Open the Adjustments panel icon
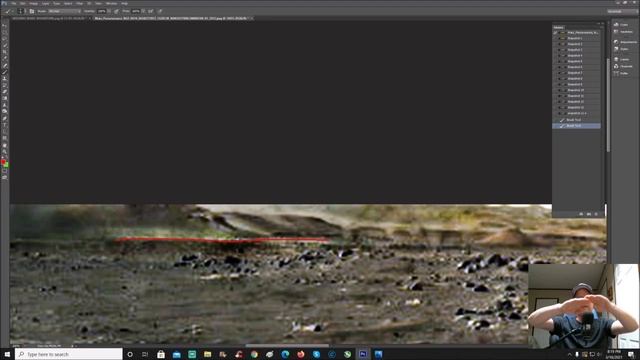 pos(616,42)
